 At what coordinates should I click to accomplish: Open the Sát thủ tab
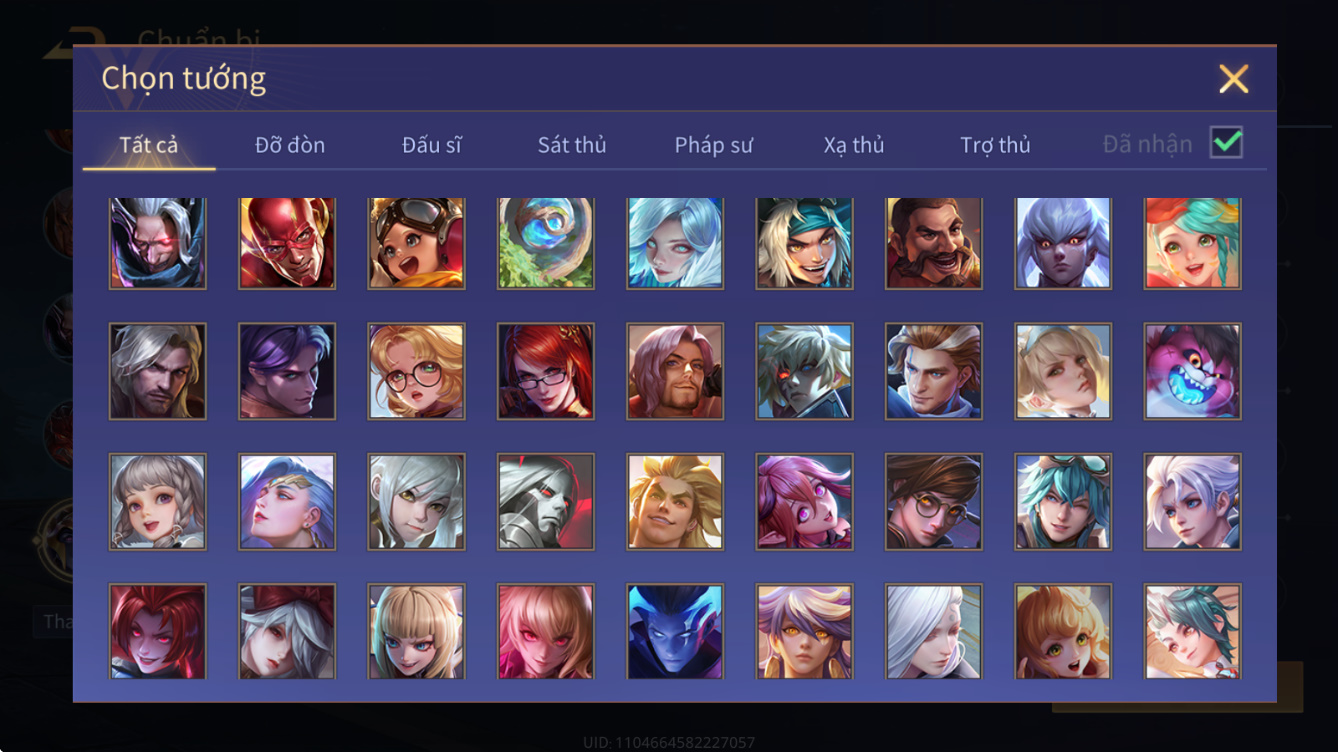pyautogui.click(x=572, y=145)
